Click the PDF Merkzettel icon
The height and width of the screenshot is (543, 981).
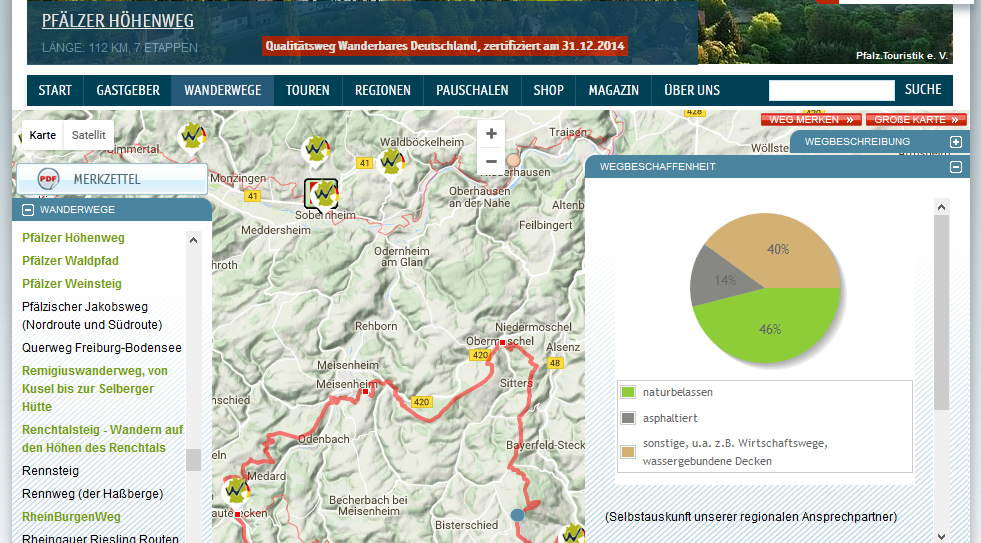(48, 179)
